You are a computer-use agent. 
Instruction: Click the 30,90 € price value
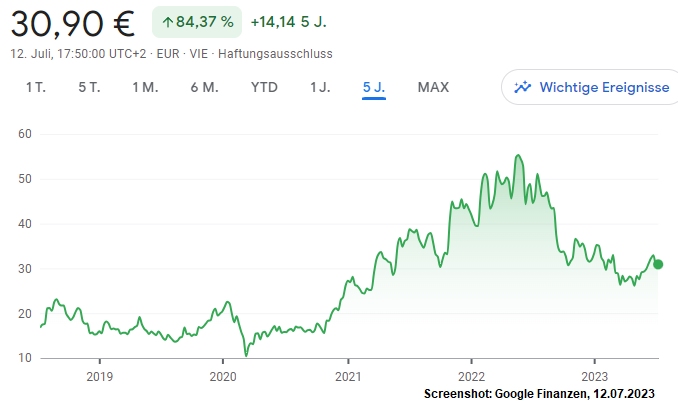(73, 23)
